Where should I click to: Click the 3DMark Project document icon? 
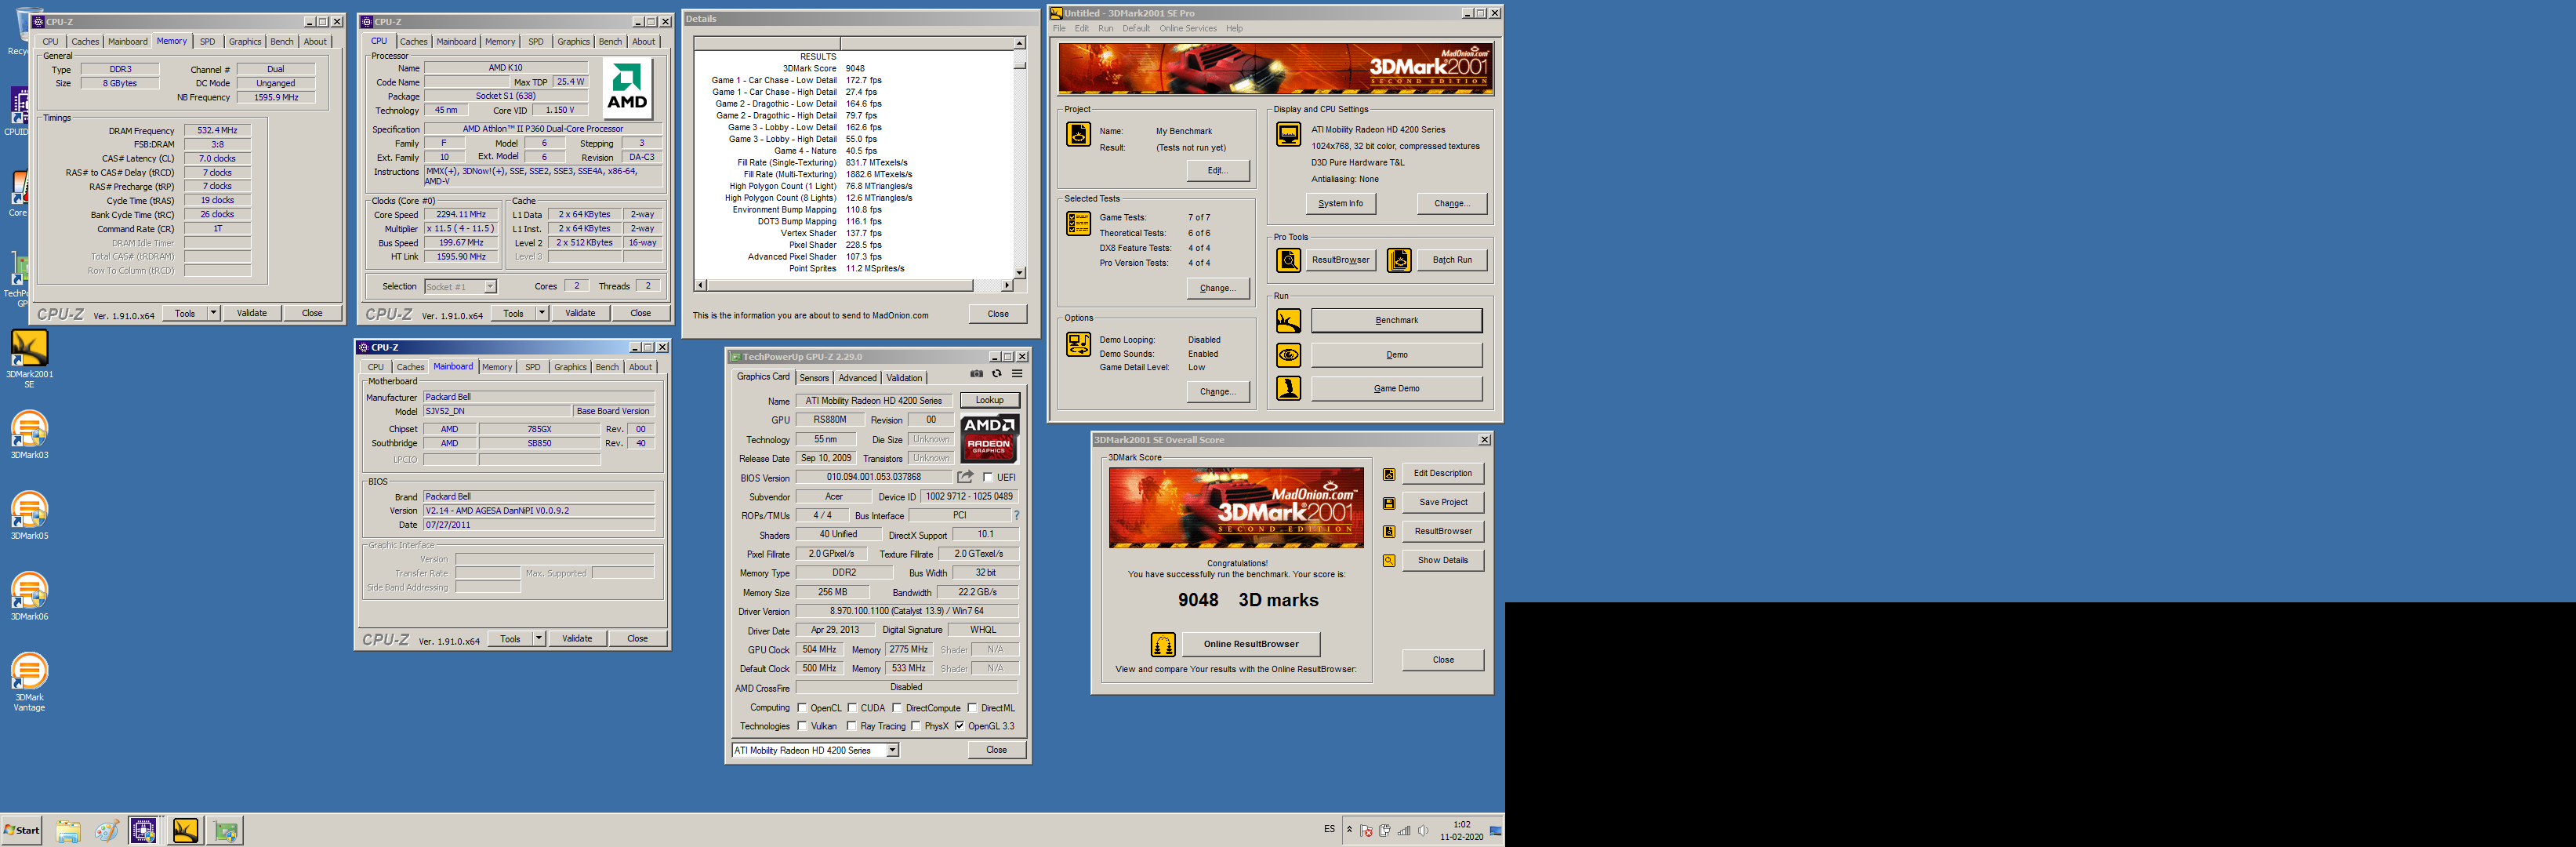[x=1078, y=134]
